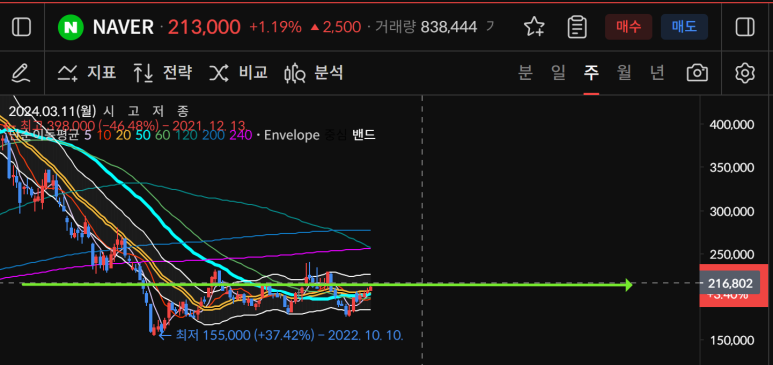Select moving average period 200

pos(212,135)
